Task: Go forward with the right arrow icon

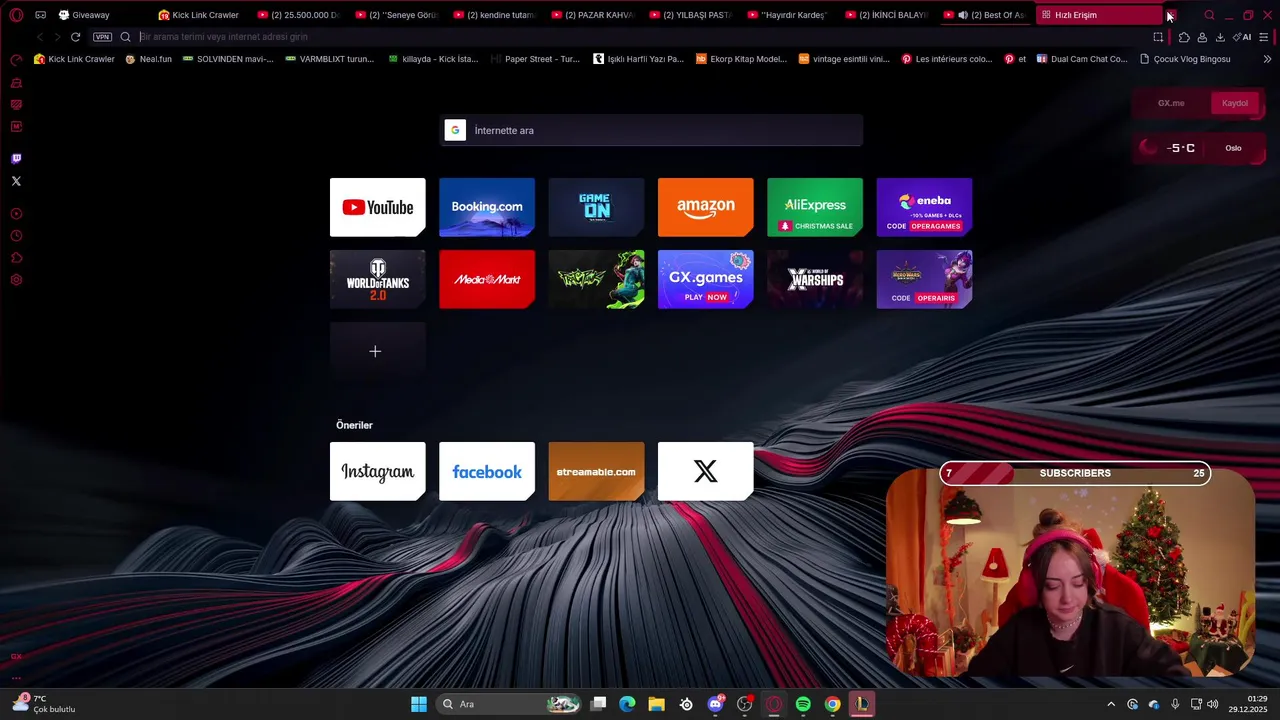Action: point(57,37)
